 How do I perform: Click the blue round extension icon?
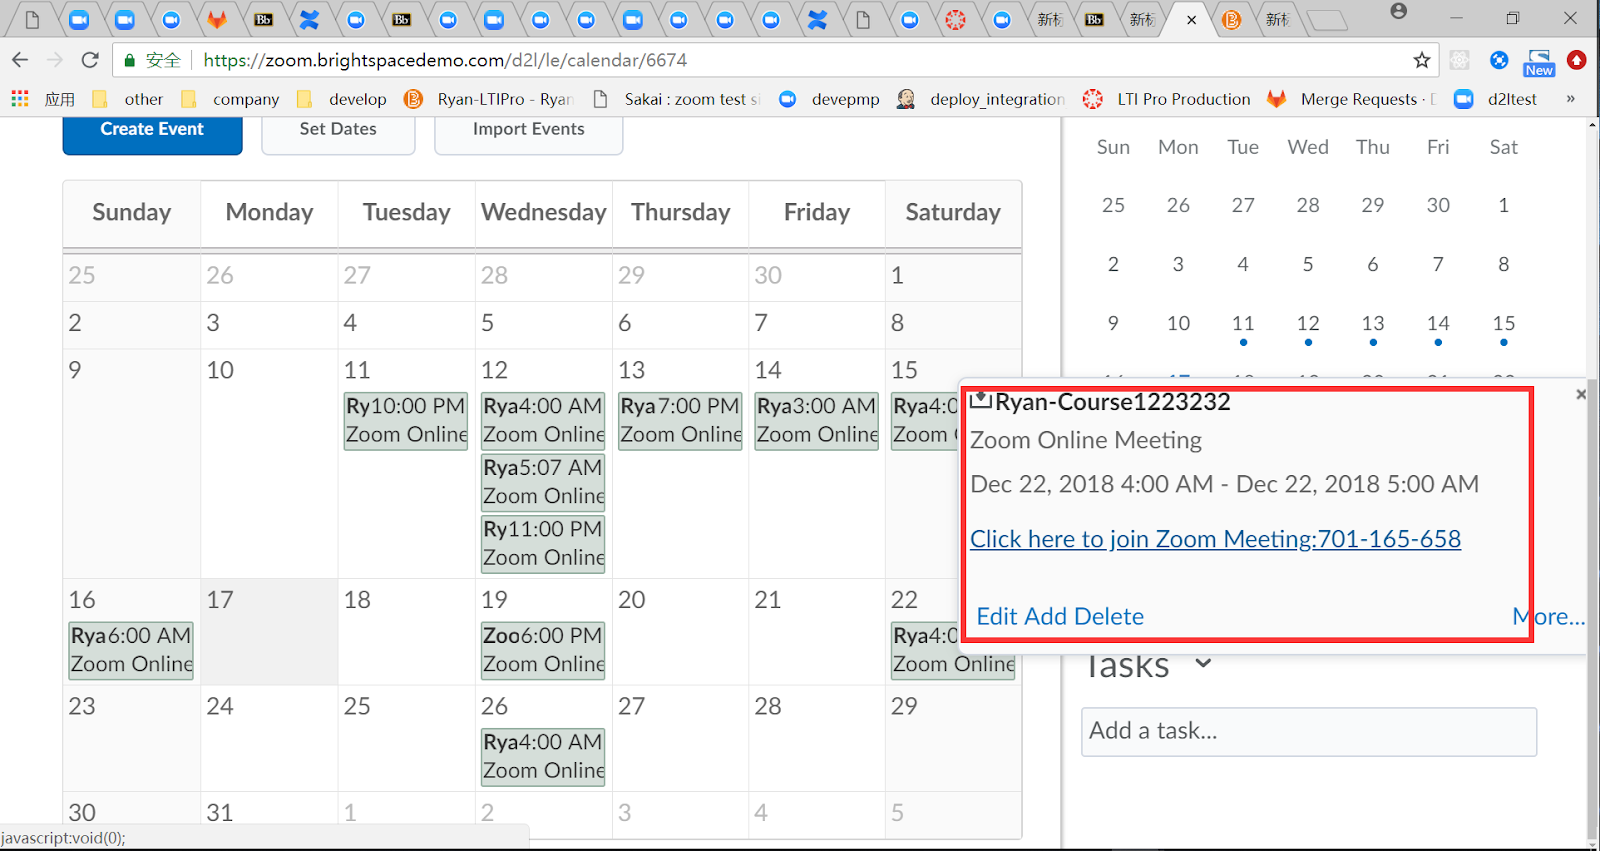coord(1499,60)
